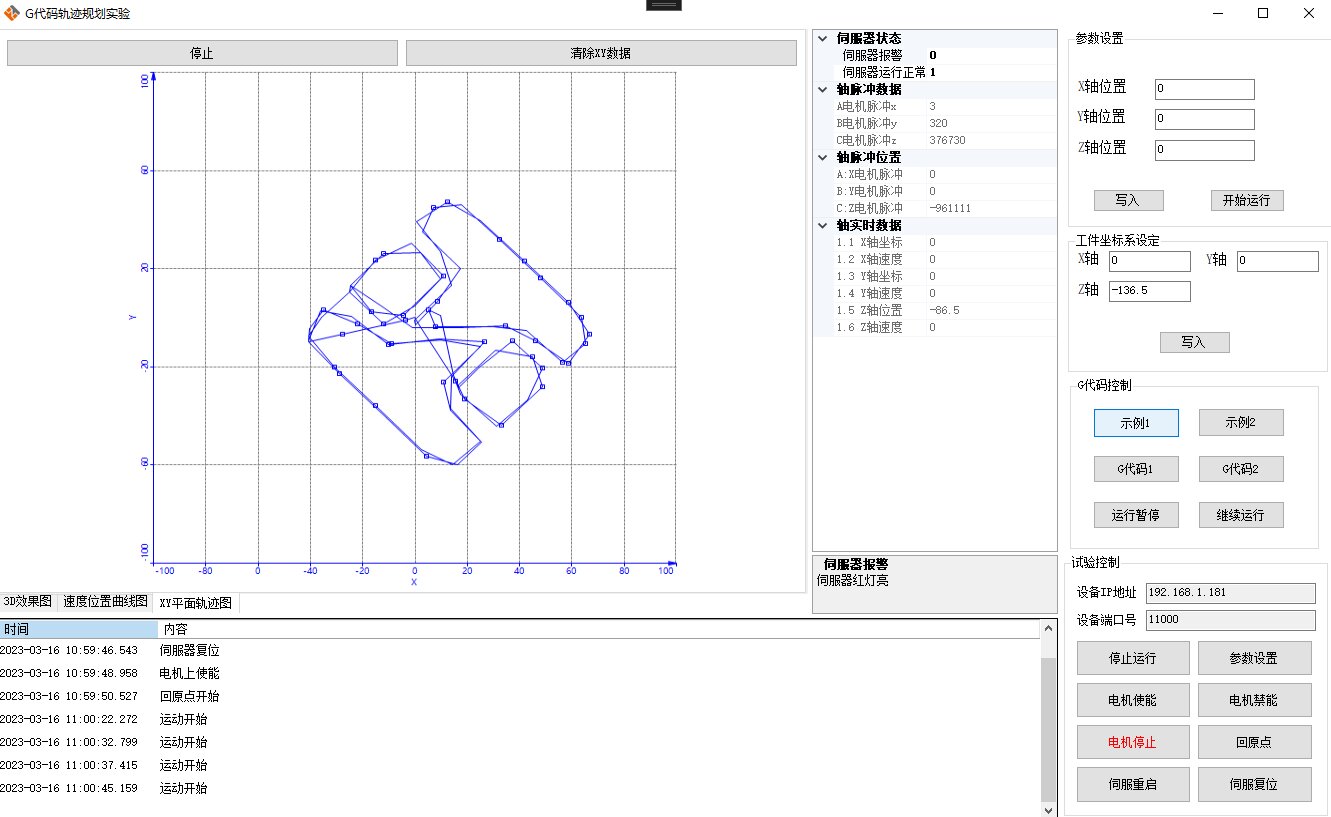
Task: Collapse the 轴脉冲数据 group
Action: point(822,90)
